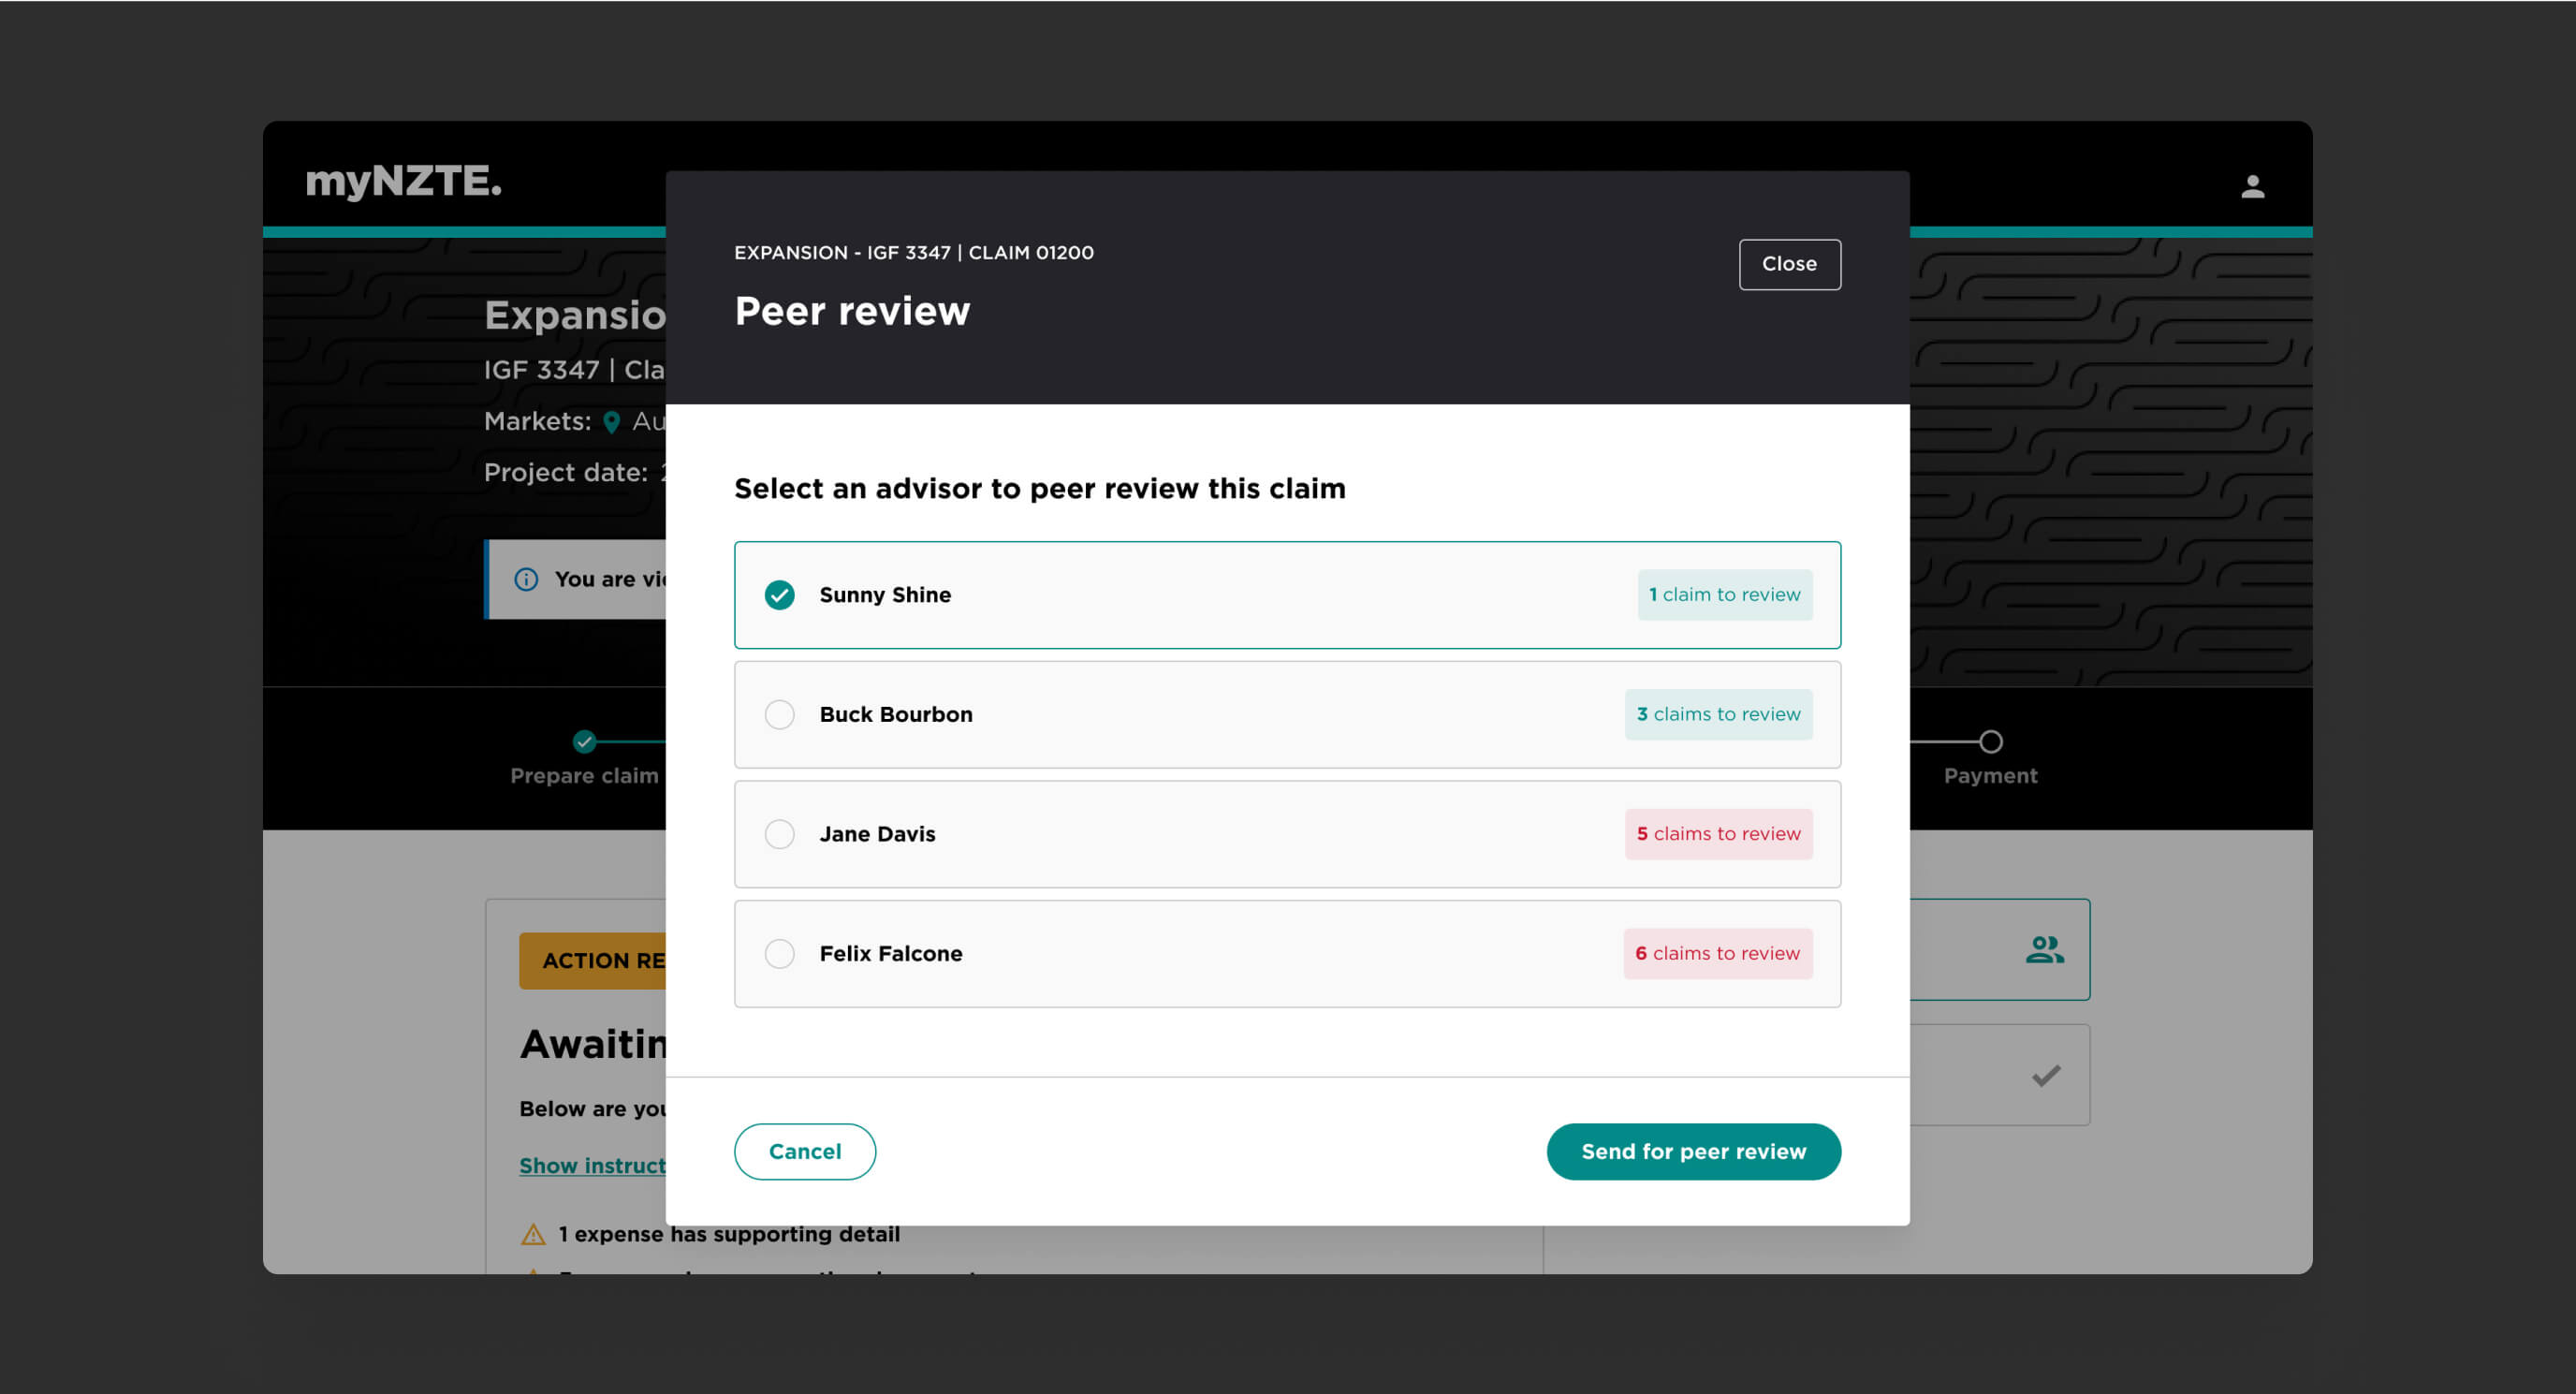Image resolution: width=2576 pixels, height=1394 pixels.
Task: Click the Payment step marker
Action: pos(1990,742)
